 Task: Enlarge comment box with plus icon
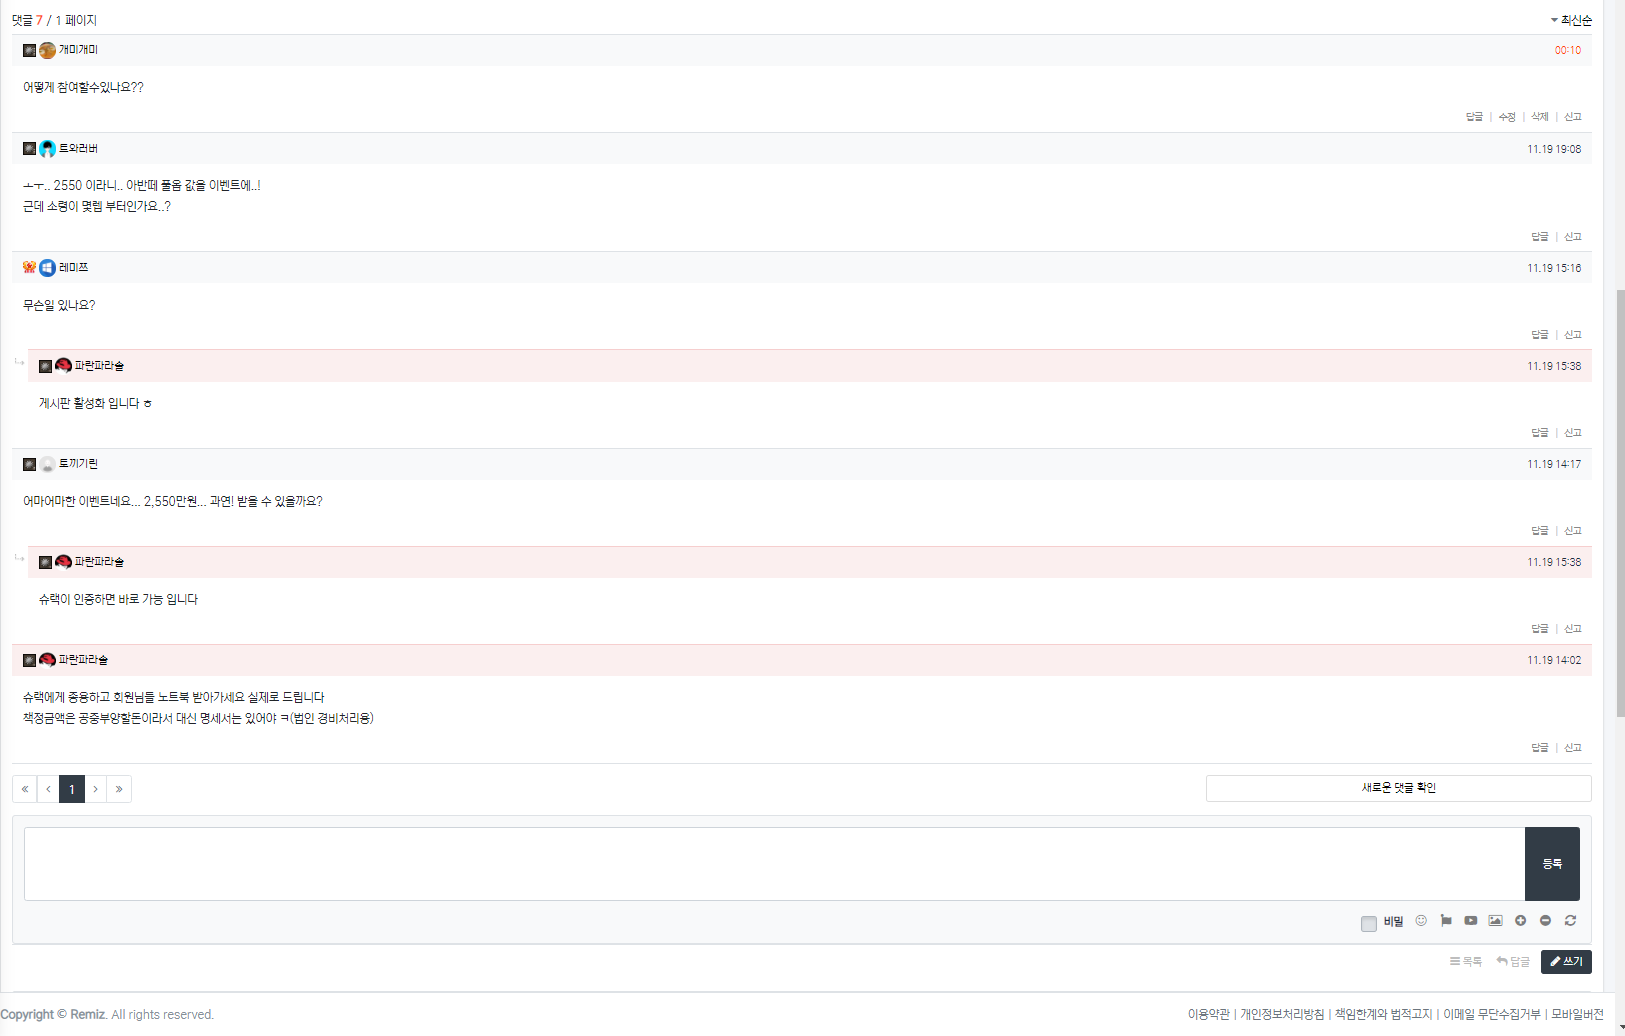click(1520, 921)
